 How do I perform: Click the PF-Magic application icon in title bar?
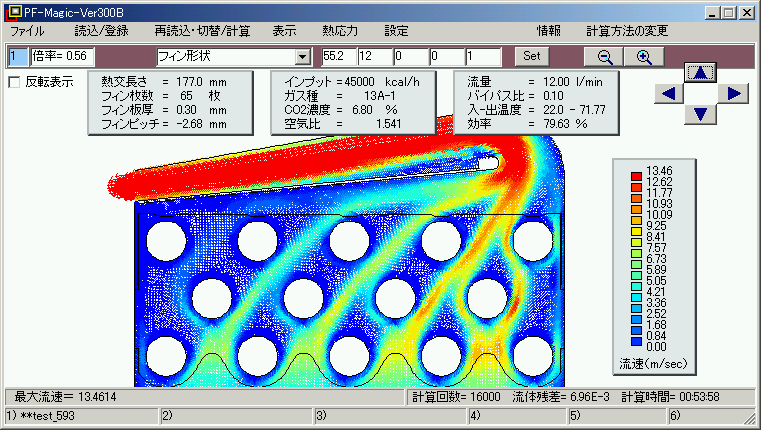click(x=14, y=12)
